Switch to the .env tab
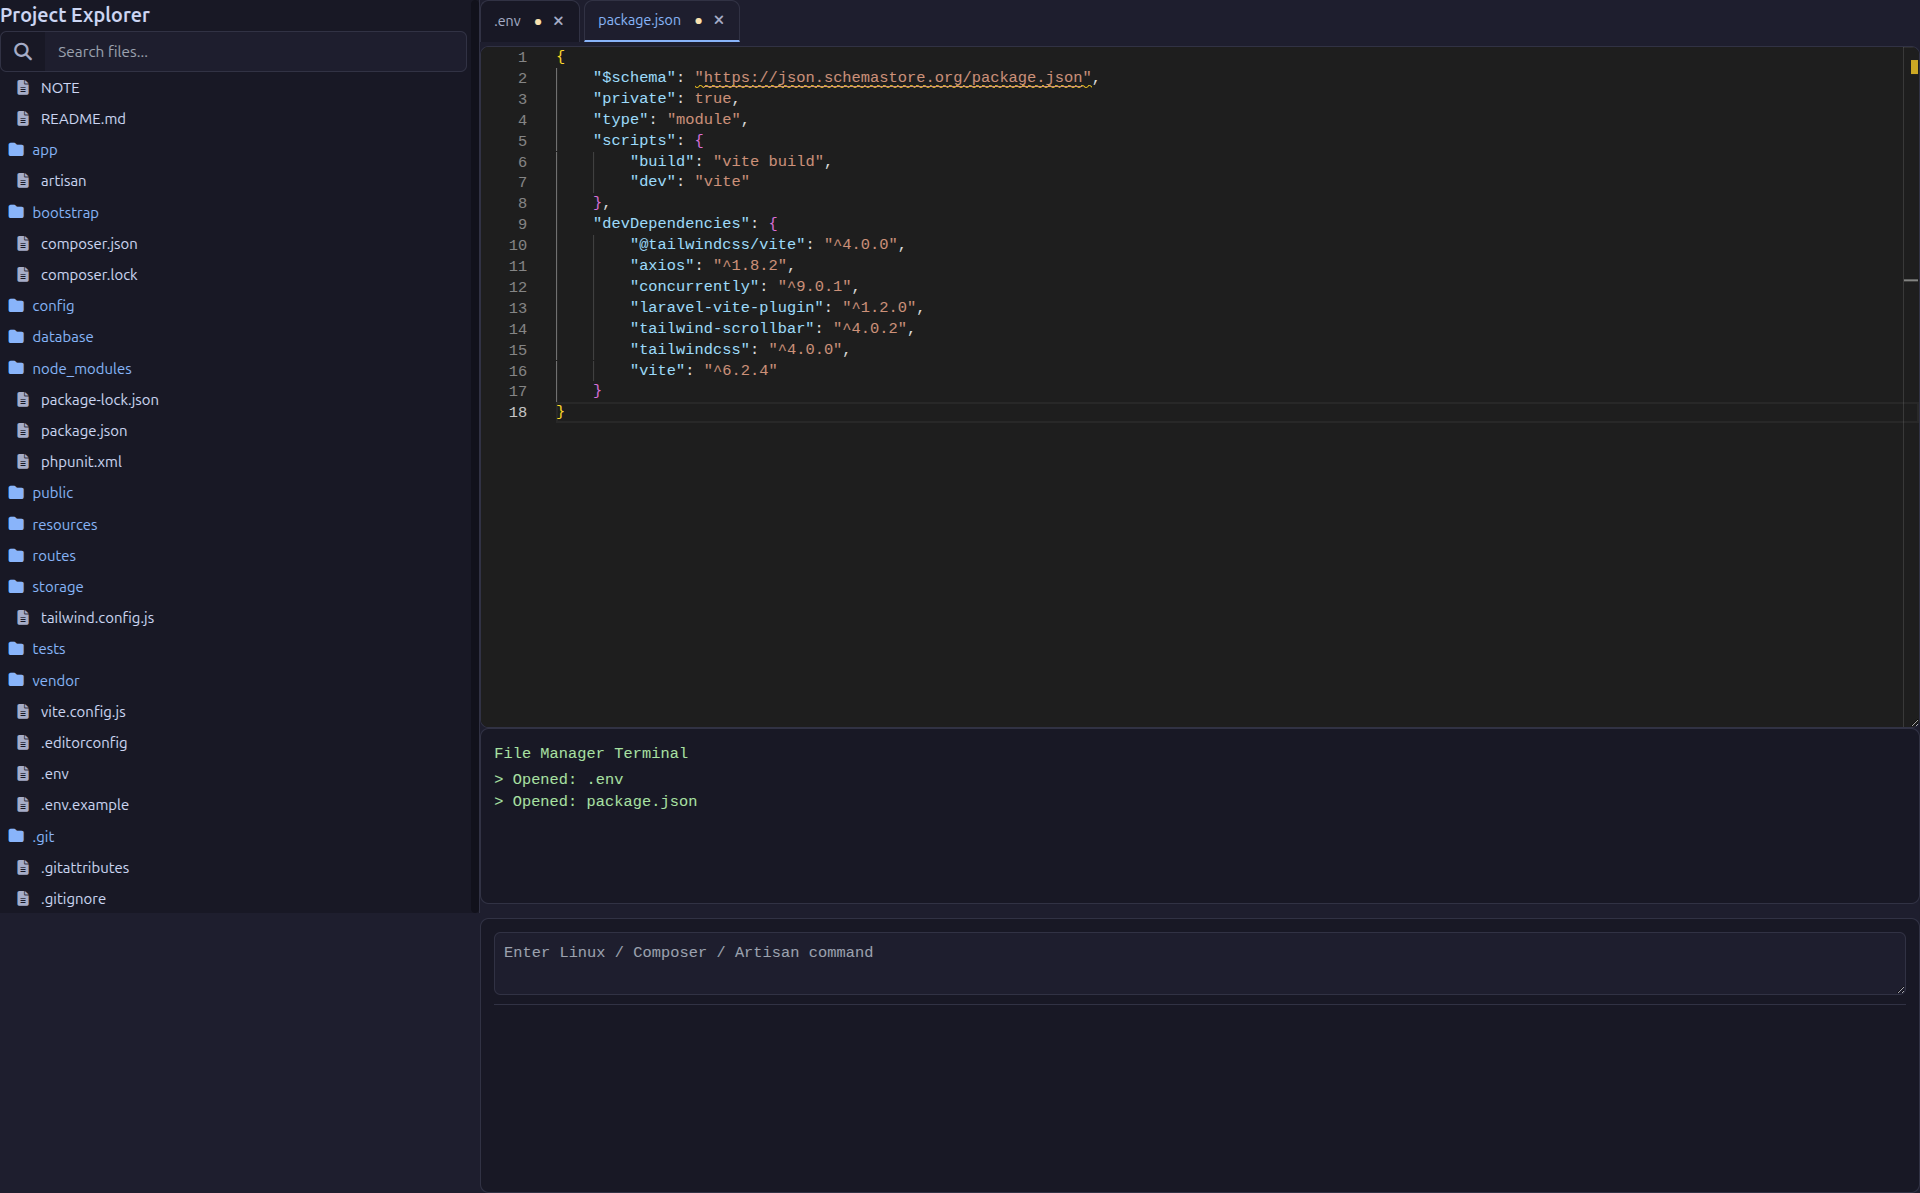1920x1193 pixels. [508, 20]
